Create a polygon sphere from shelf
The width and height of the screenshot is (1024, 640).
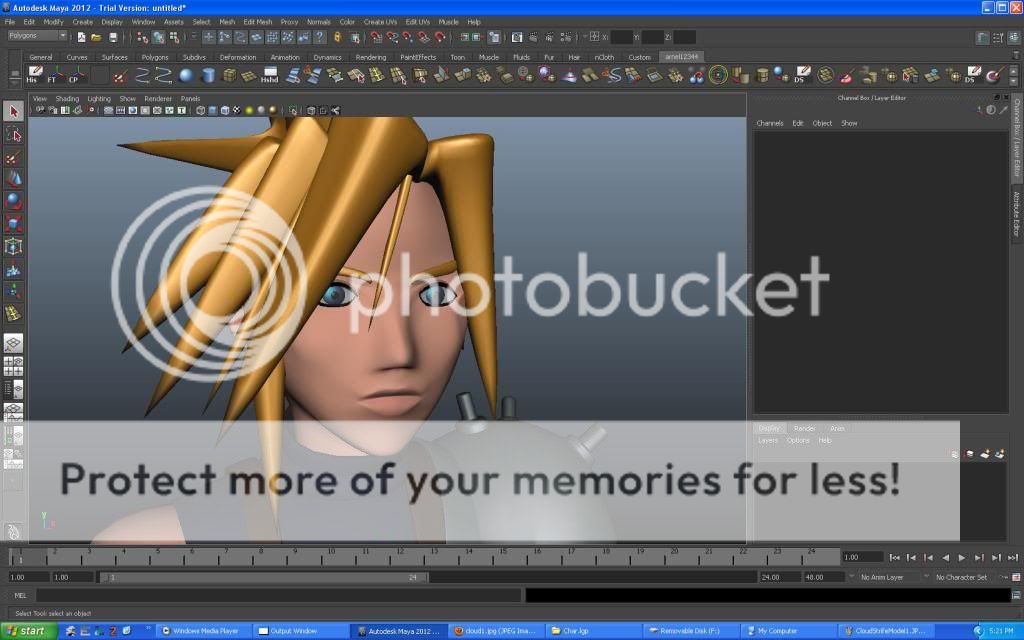(186, 75)
